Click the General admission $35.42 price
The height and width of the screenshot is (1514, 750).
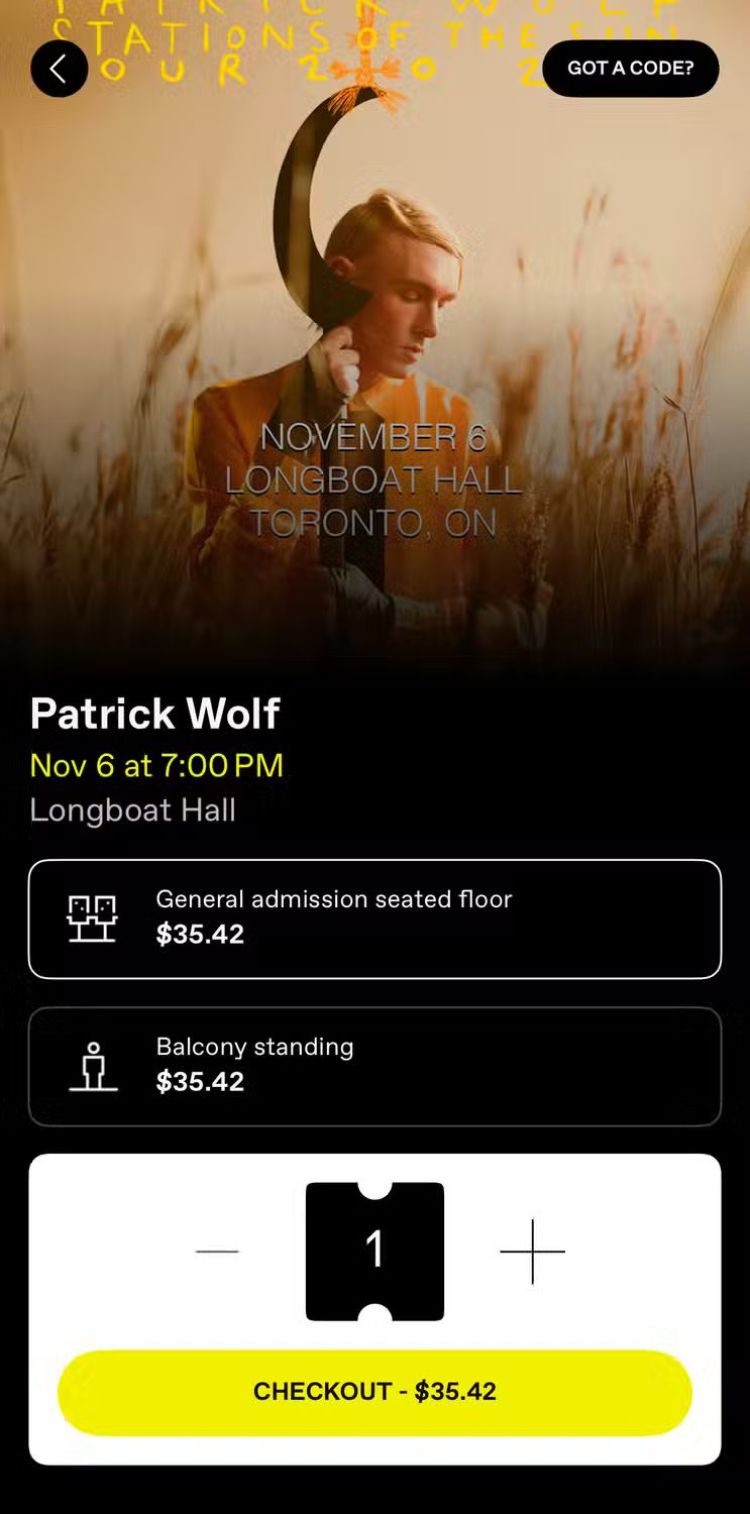click(x=200, y=935)
